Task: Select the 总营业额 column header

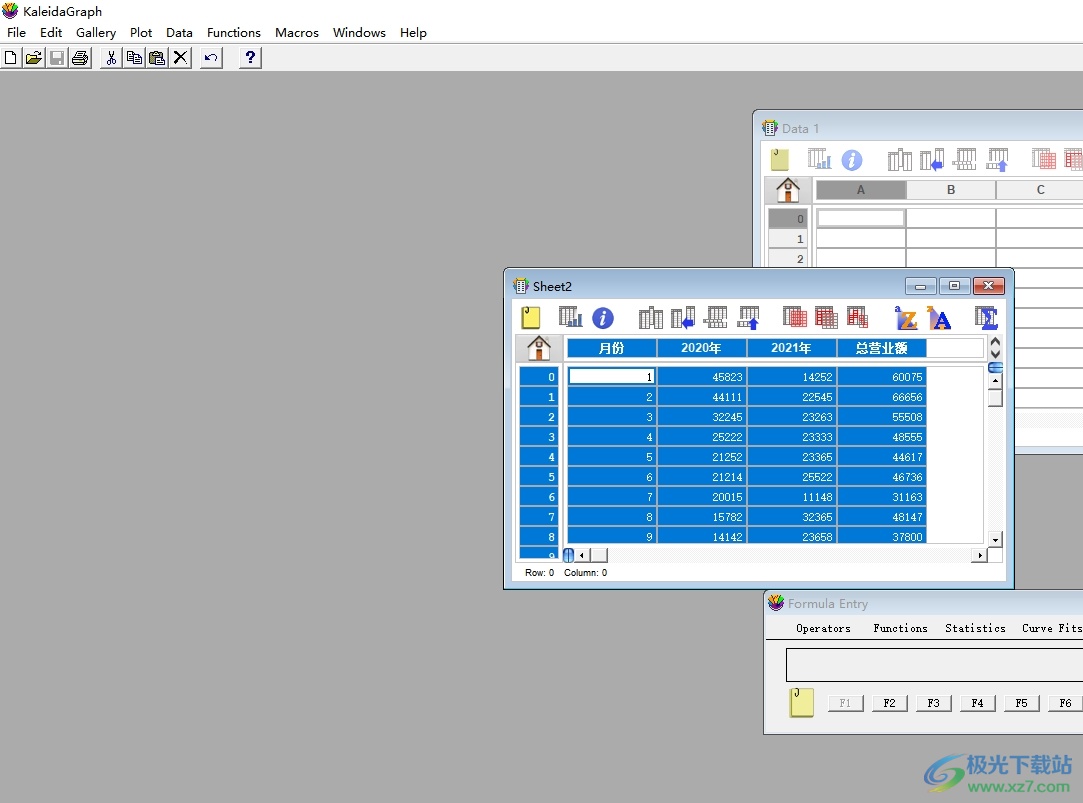Action: (x=881, y=348)
